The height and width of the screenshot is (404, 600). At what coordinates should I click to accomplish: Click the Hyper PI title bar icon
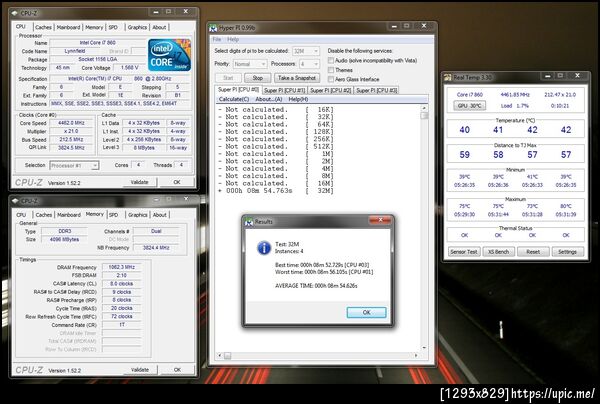coord(213,28)
